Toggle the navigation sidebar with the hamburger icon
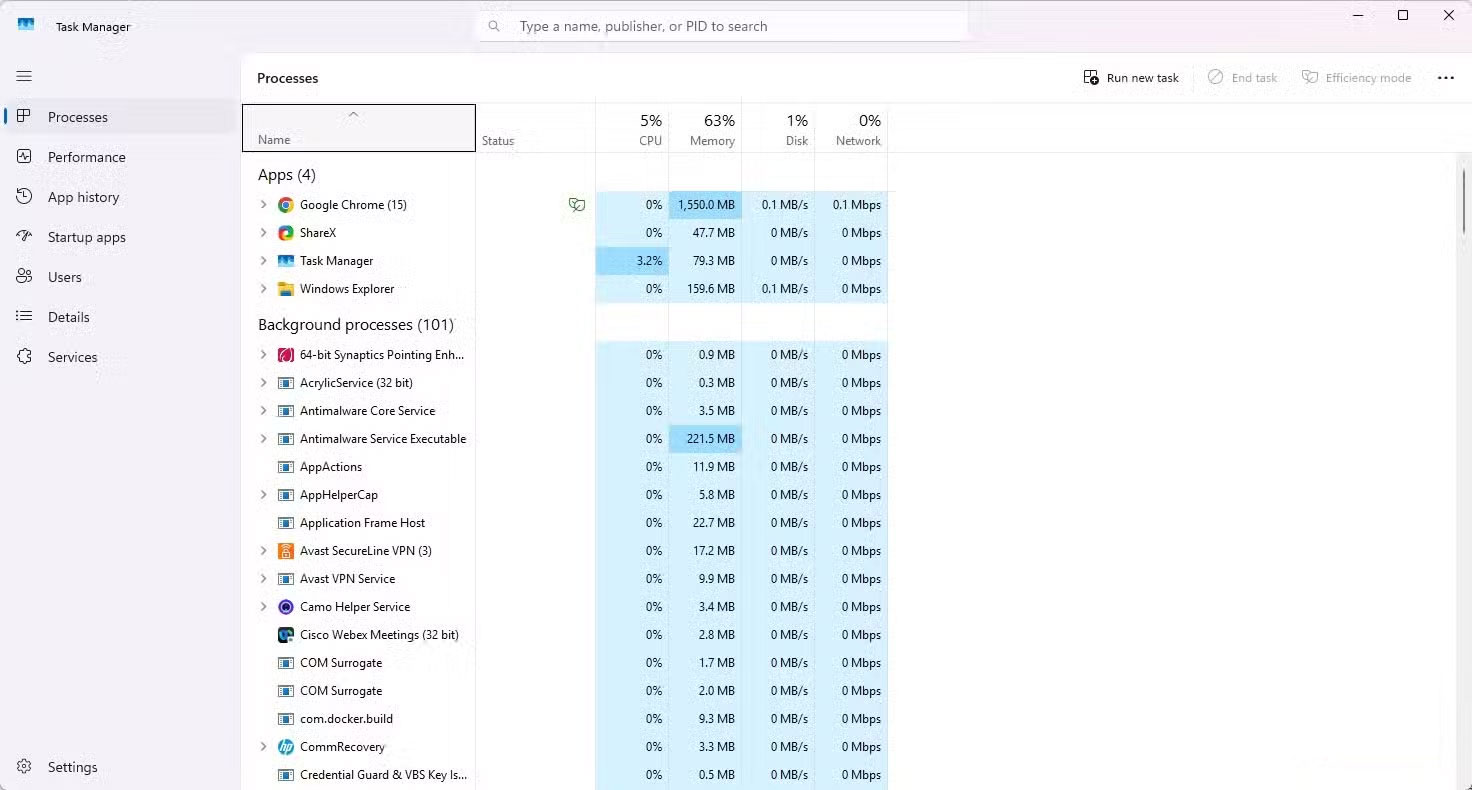This screenshot has height=790, width=1472. click(24, 76)
